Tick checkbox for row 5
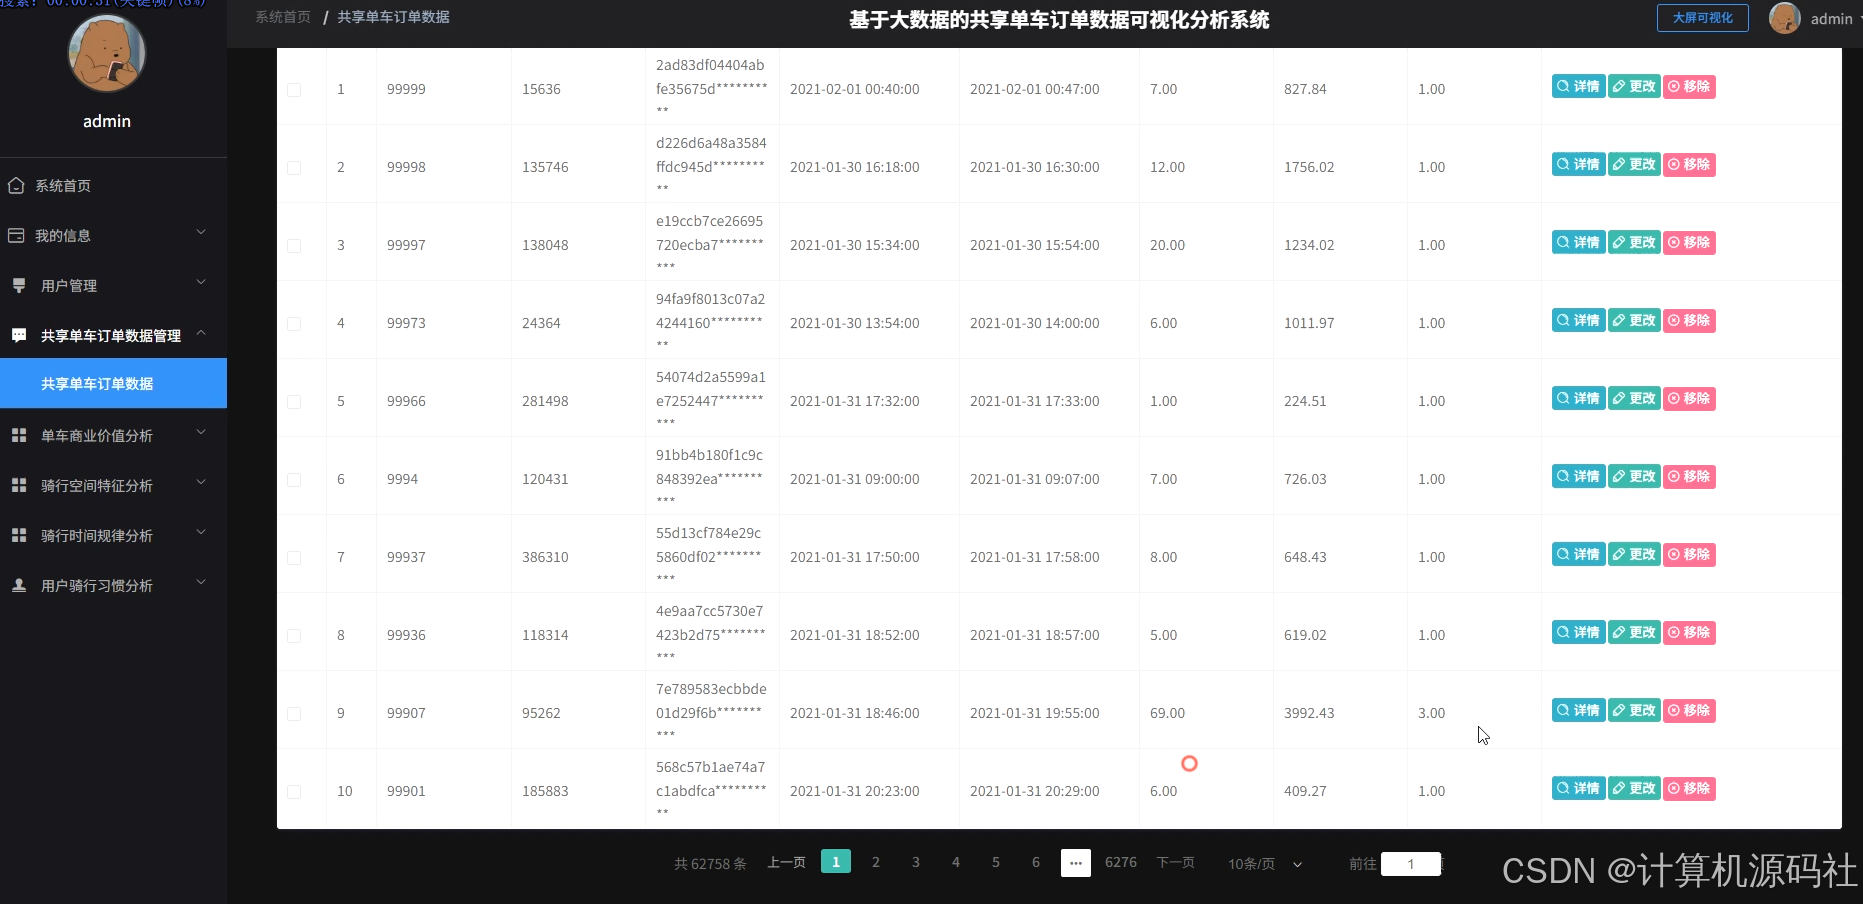1863x904 pixels. point(294,402)
